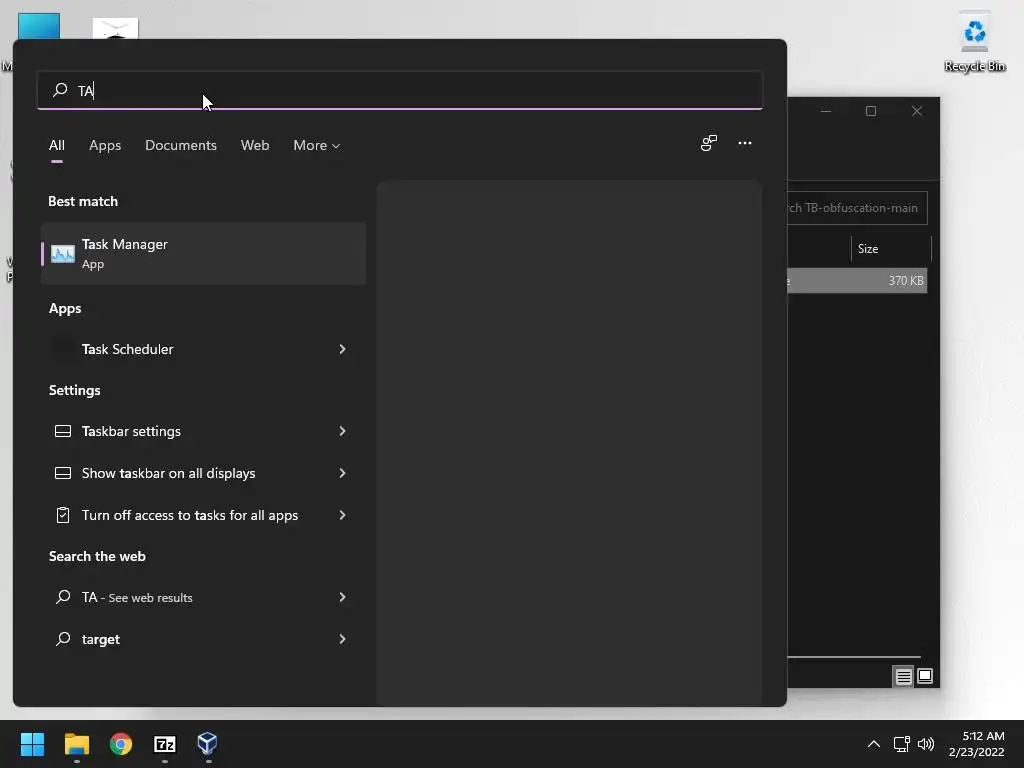Click the search magnifier icon in search box
Image resolution: width=1024 pixels, height=768 pixels.
[60, 89]
